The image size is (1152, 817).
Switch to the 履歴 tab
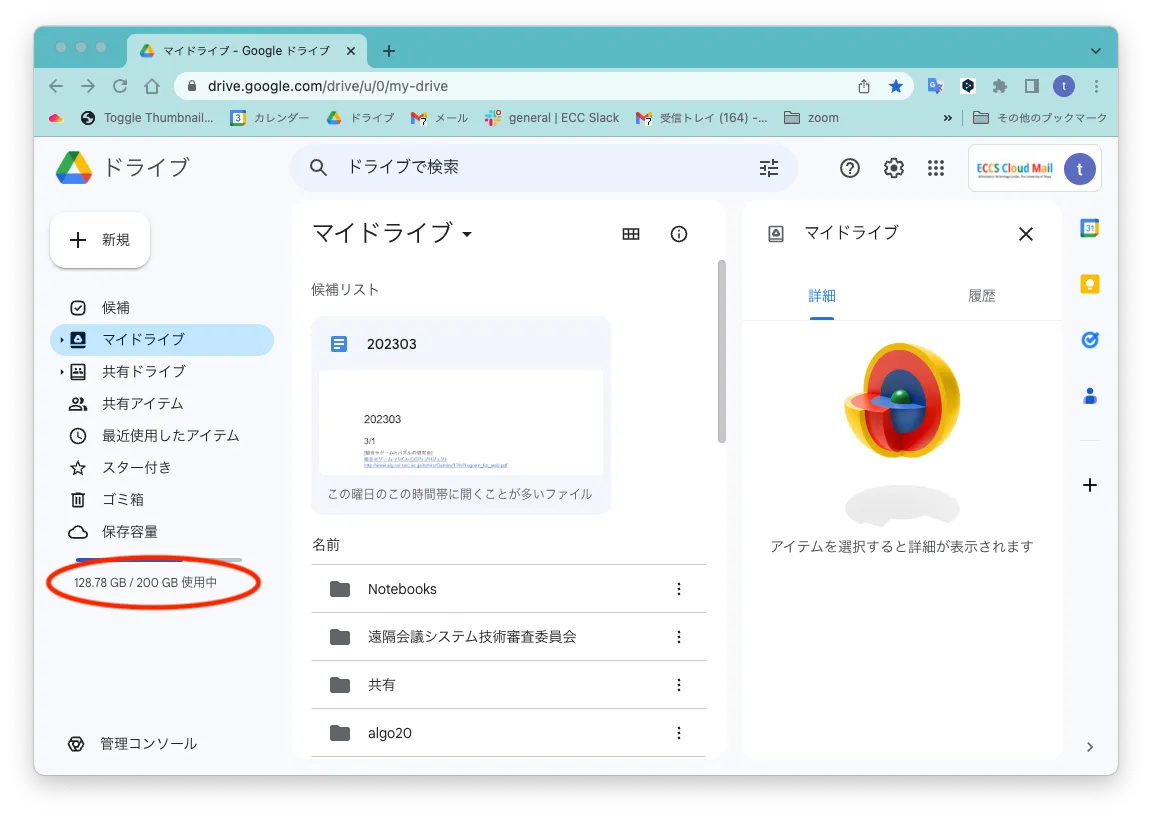(981, 296)
